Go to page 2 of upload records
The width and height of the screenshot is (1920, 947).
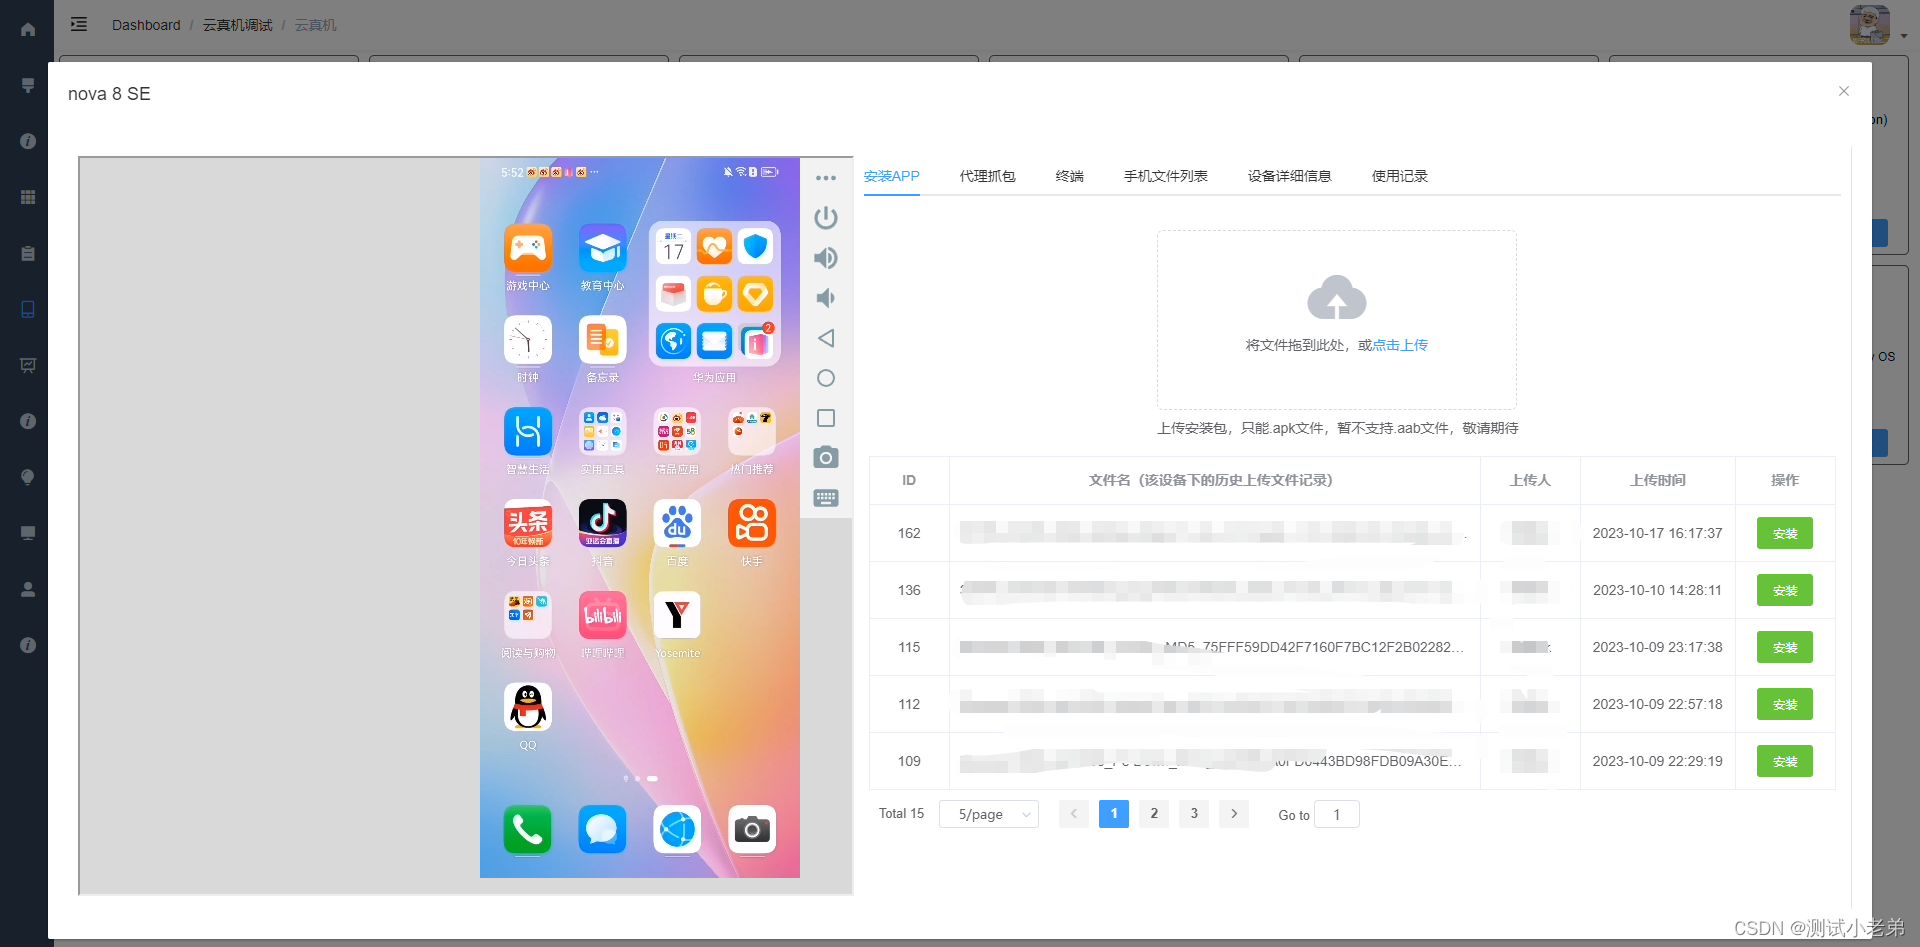coord(1154,814)
